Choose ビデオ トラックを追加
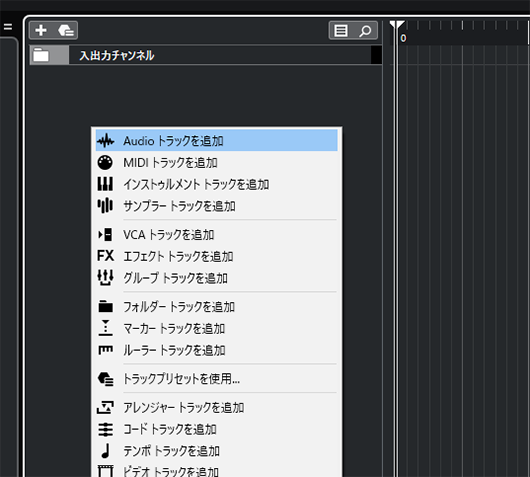Image resolution: width=530 pixels, height=477 pixels. (216, 470)
